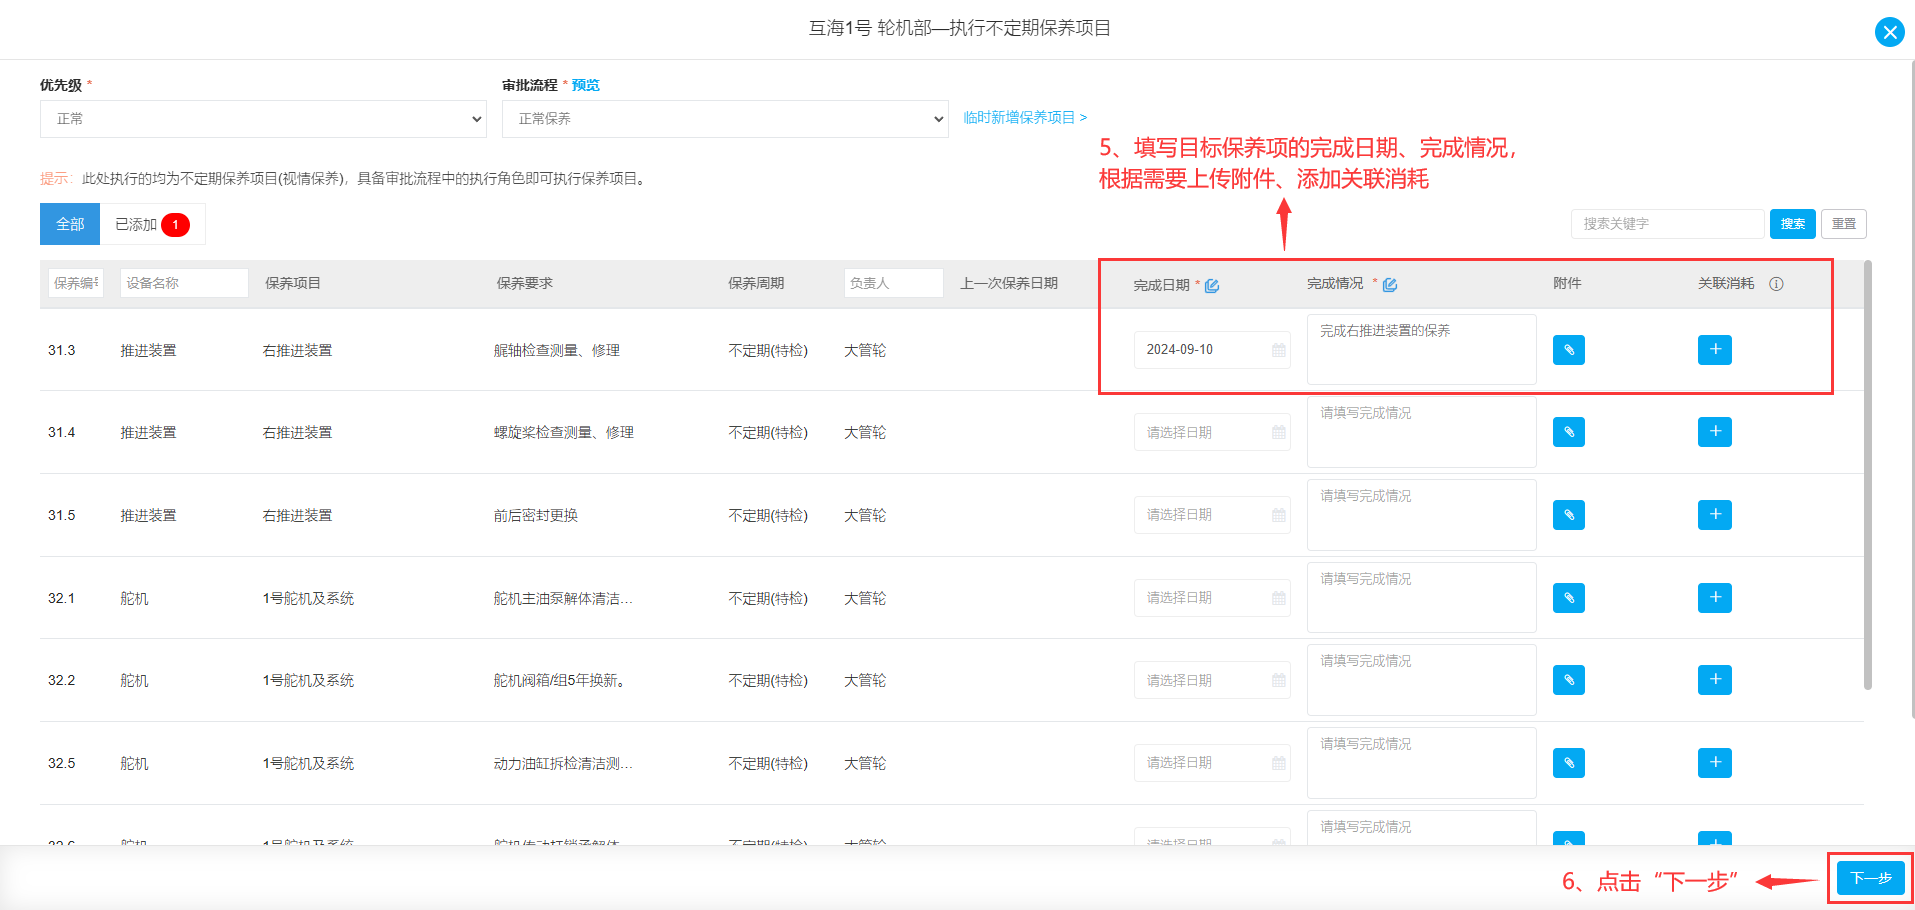Click the info icon beside 关联消耗
Viewport: 1915px width, 910px height.
click(x=1776, y=284)
